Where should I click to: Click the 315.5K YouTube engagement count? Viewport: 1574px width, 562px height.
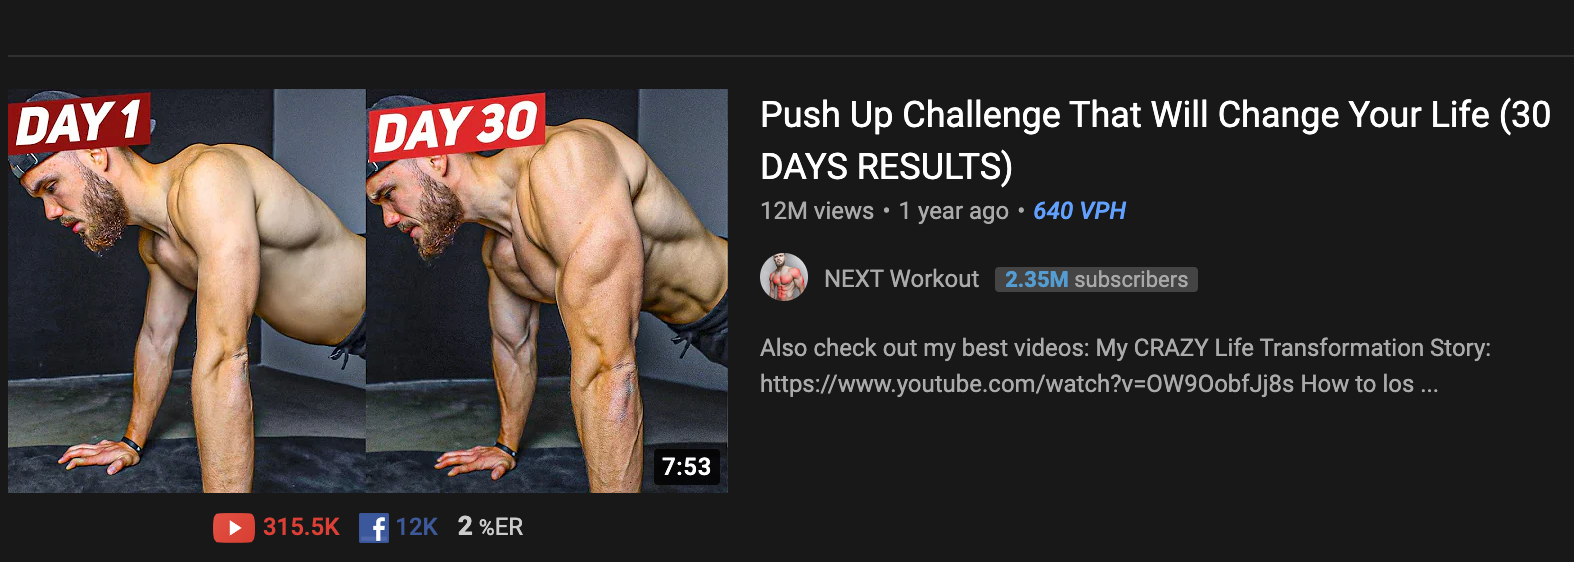tap(301, 527)
